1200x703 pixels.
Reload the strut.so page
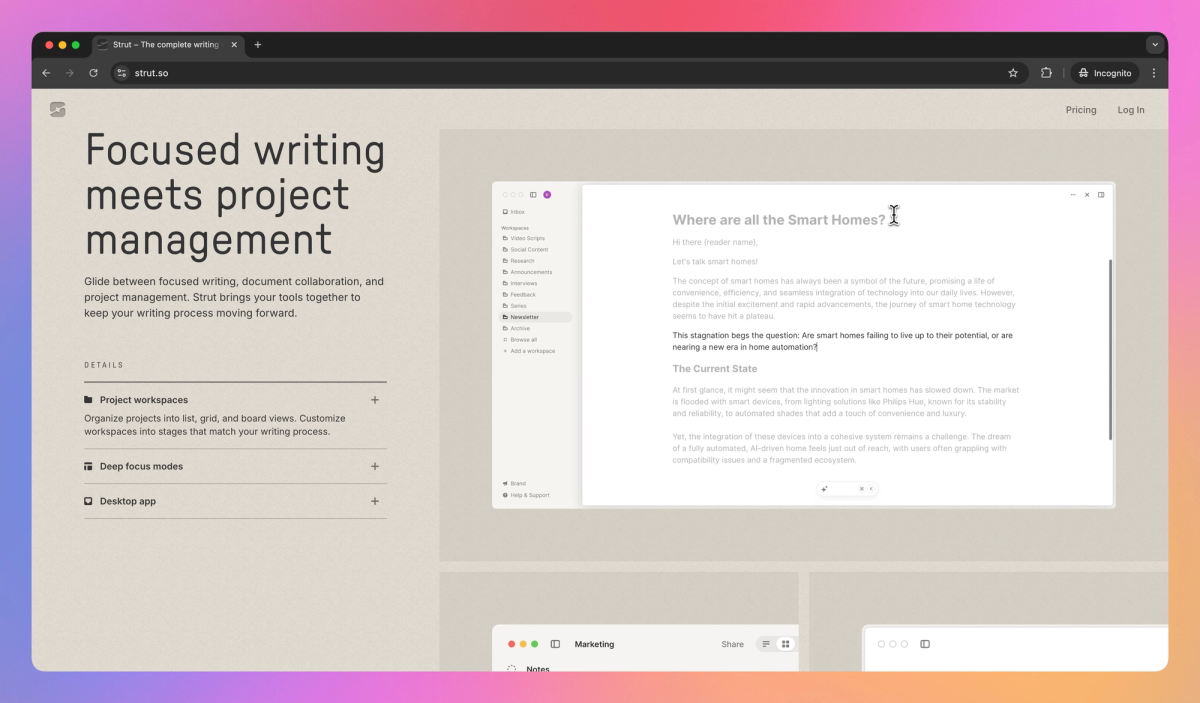click(94, 73)
